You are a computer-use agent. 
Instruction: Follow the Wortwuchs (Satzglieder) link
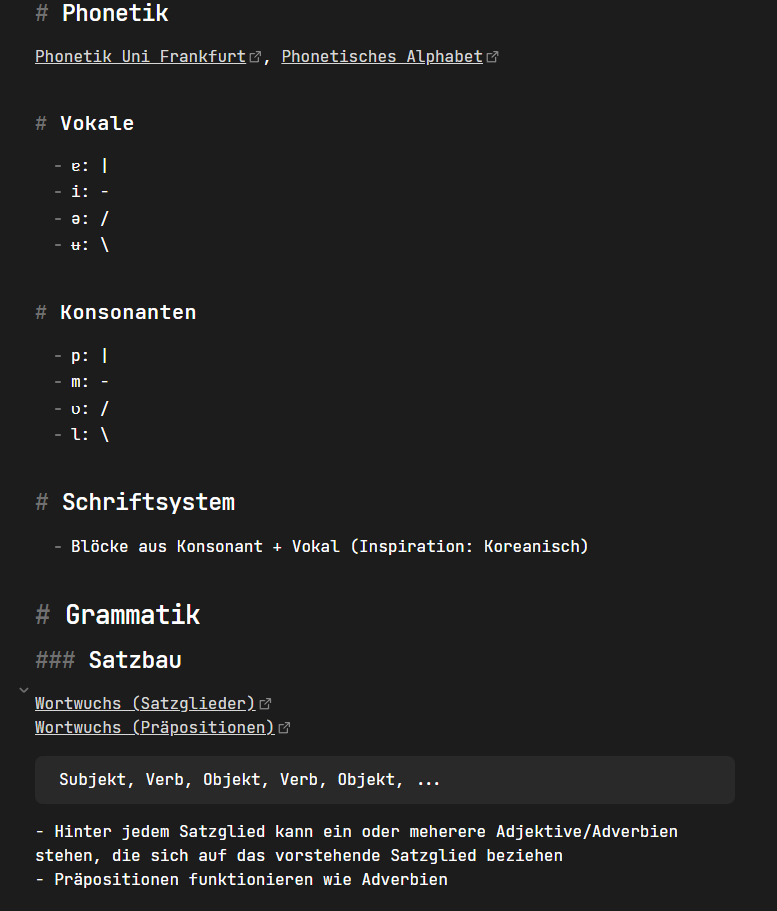pos(145,704)
